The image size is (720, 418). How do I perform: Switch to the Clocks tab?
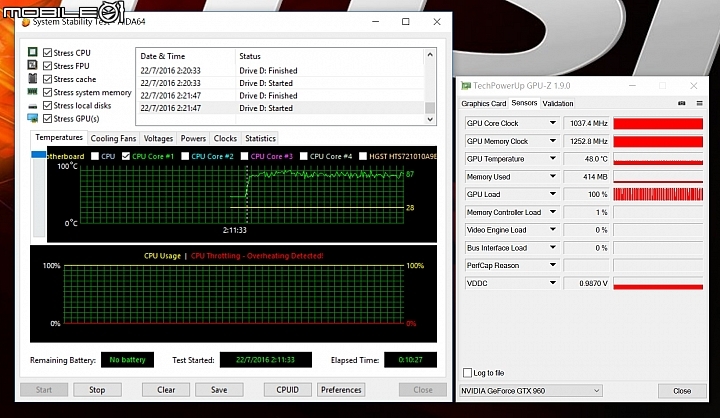[225, 138]
